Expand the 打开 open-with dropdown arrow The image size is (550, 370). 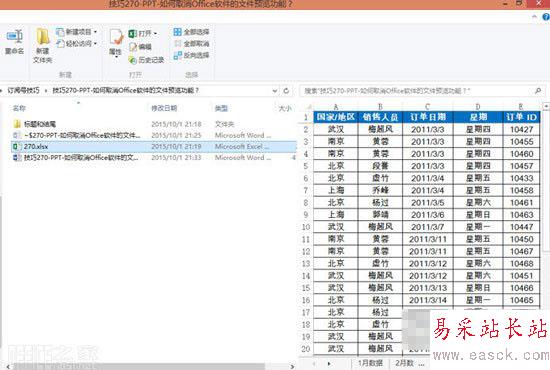tap(155, 34)
